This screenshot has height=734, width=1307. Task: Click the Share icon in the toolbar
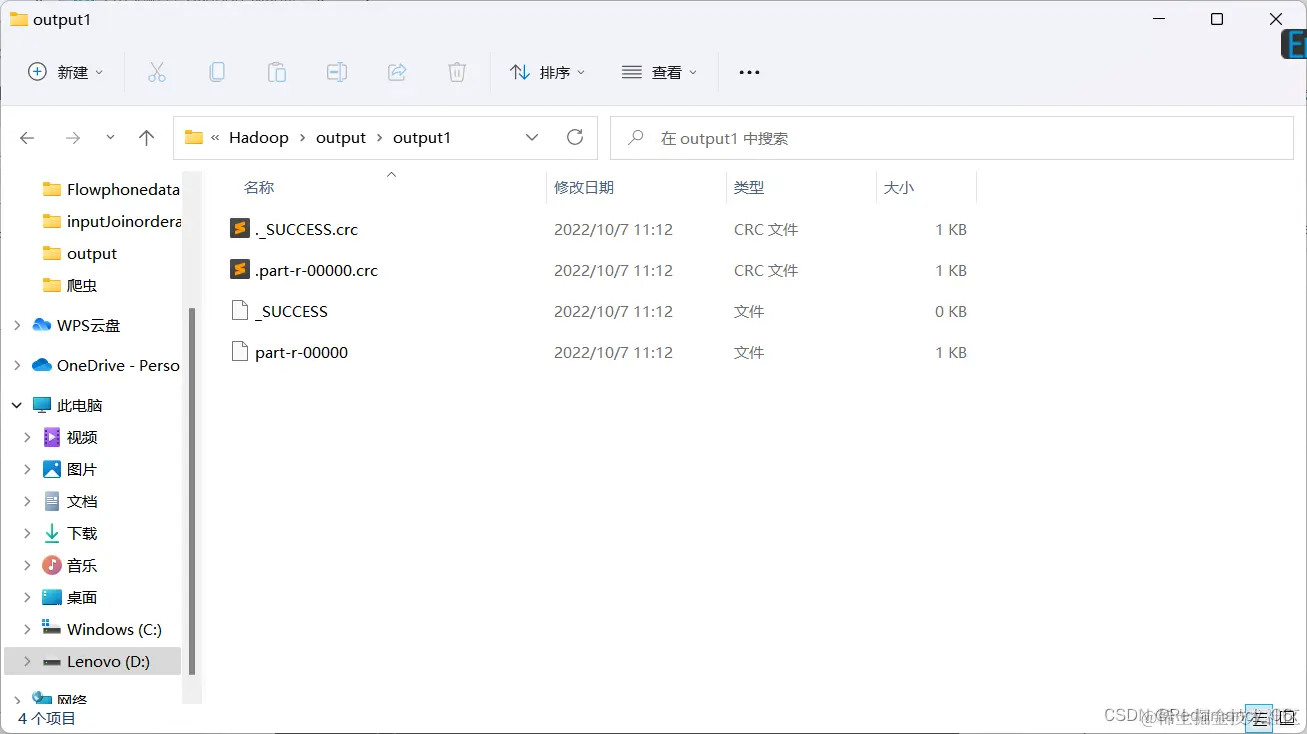point(397,71)
